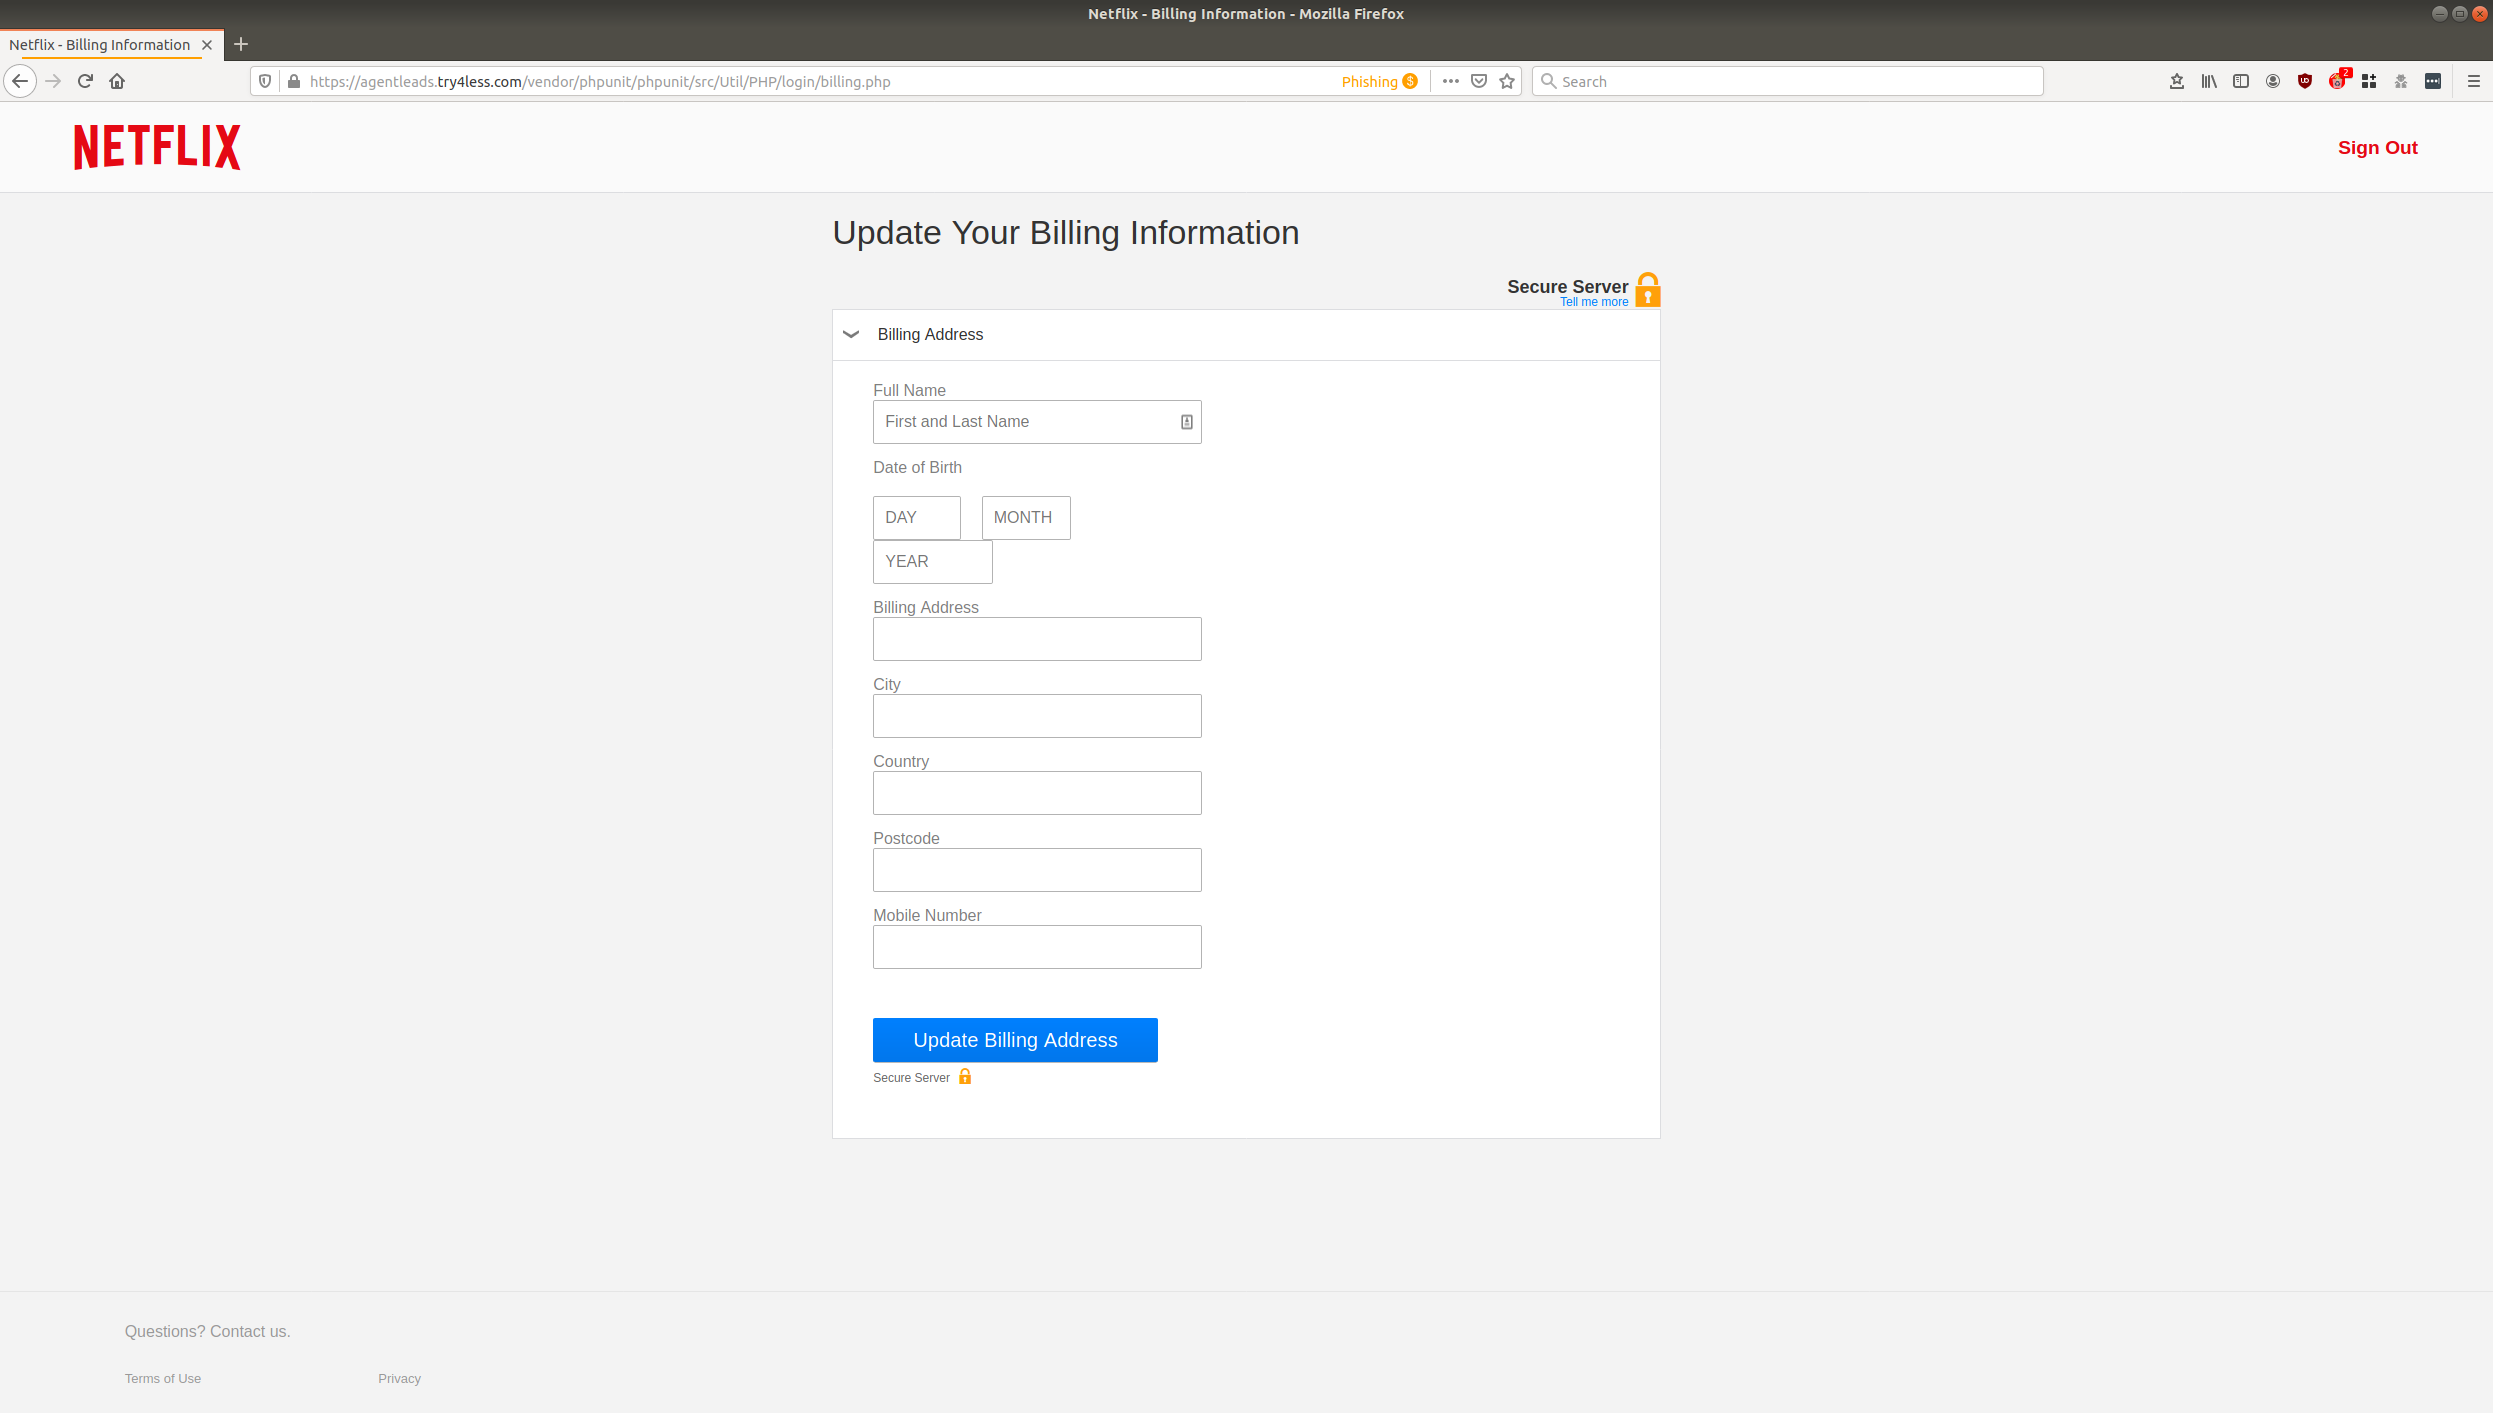Go back to the previous page
2493x1413 pixels.
point(20,81)
